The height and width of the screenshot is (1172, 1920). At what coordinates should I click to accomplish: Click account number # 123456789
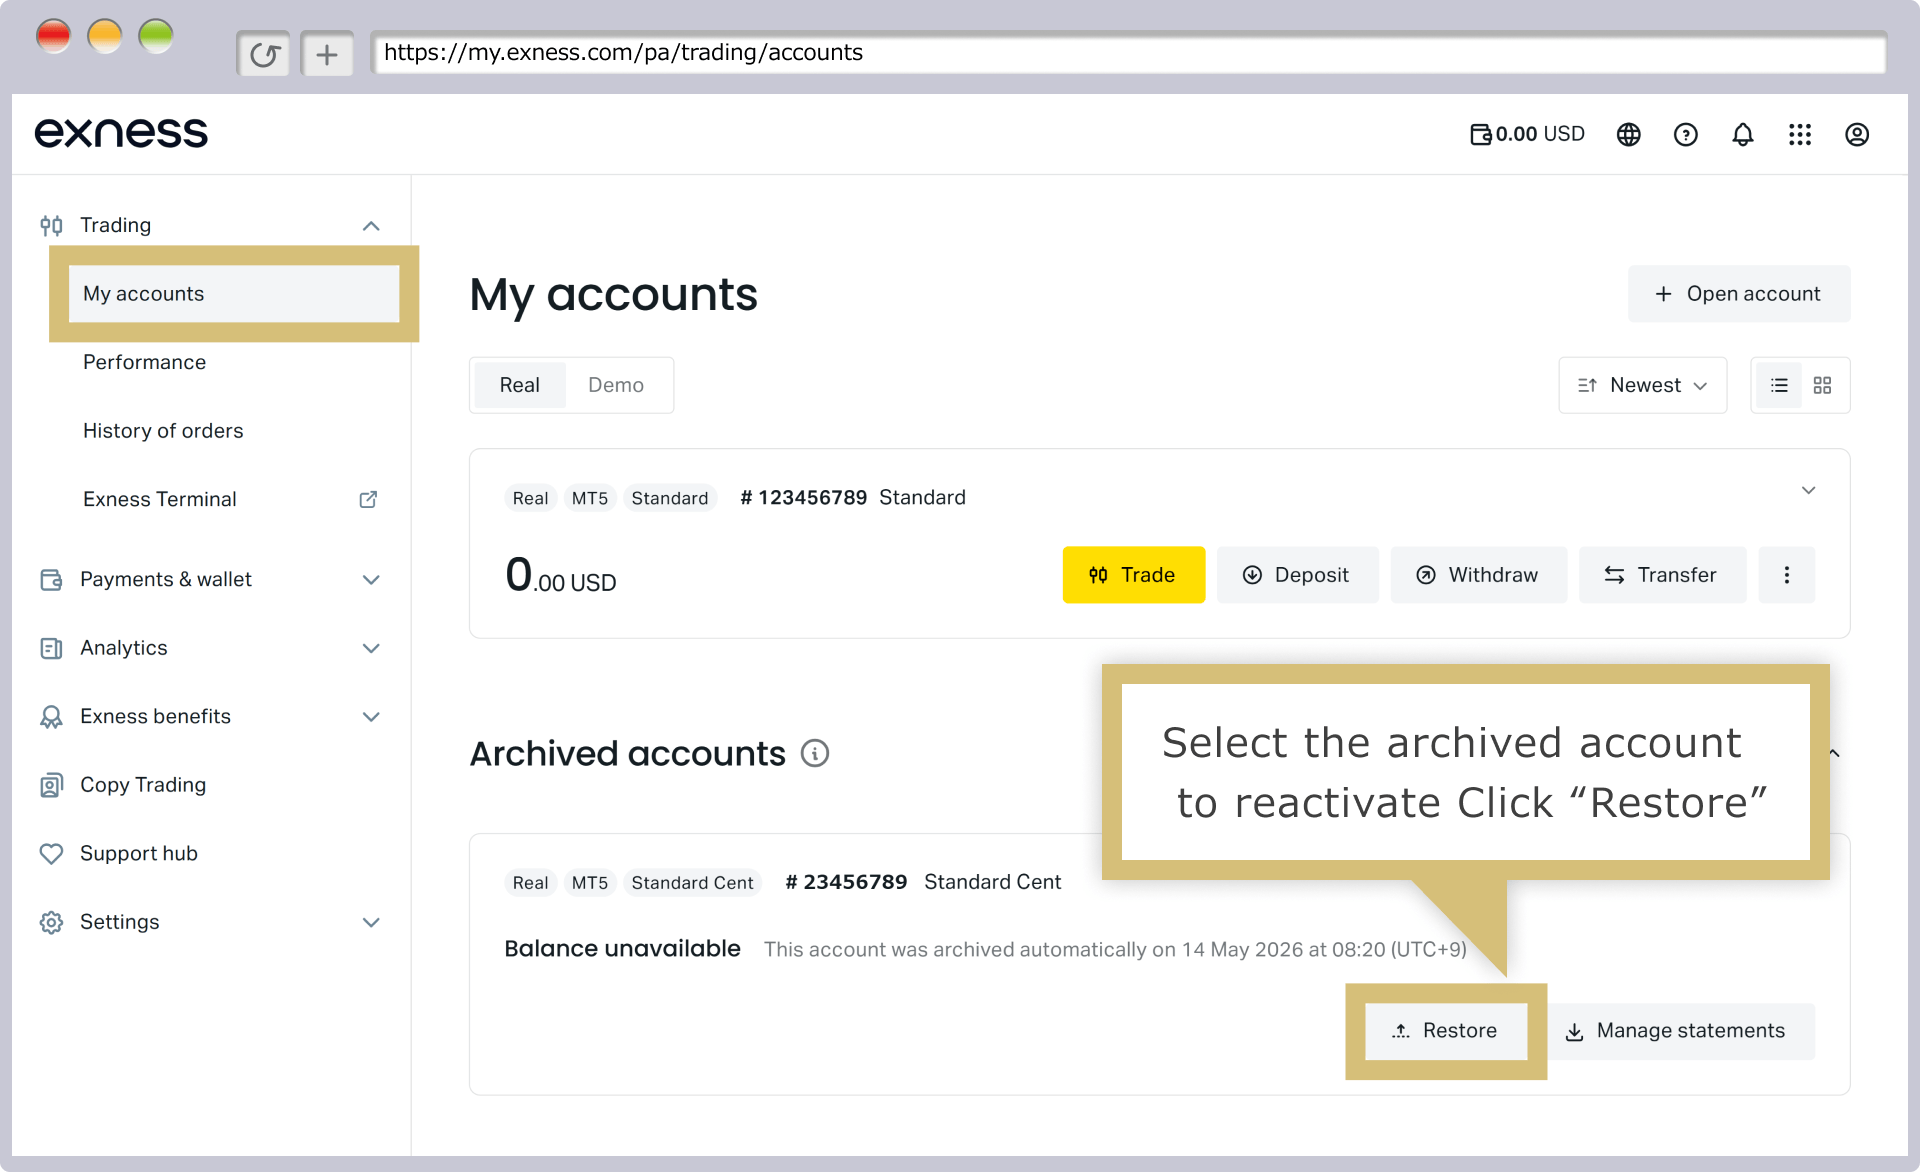click(x=803, y=498)
